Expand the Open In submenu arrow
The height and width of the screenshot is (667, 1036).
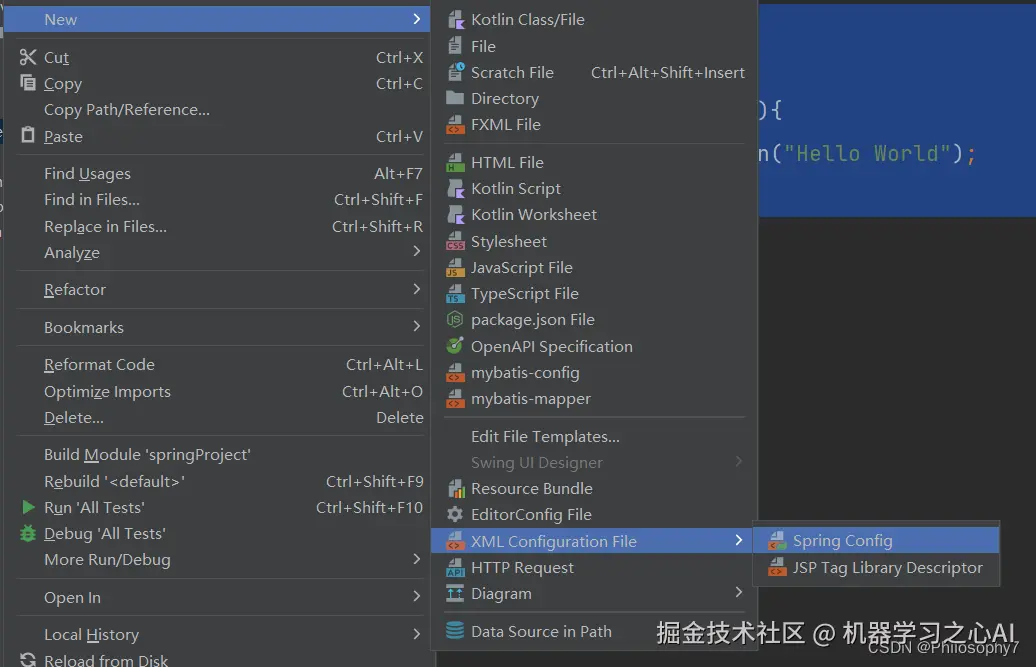tap(416, 596)
